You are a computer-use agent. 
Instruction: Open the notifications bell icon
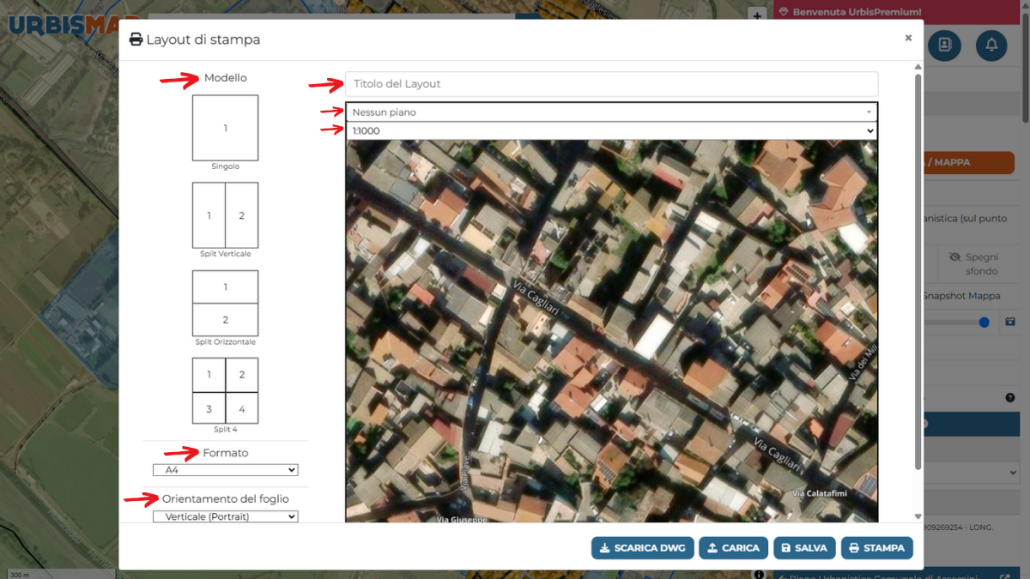tap(991, 45)
